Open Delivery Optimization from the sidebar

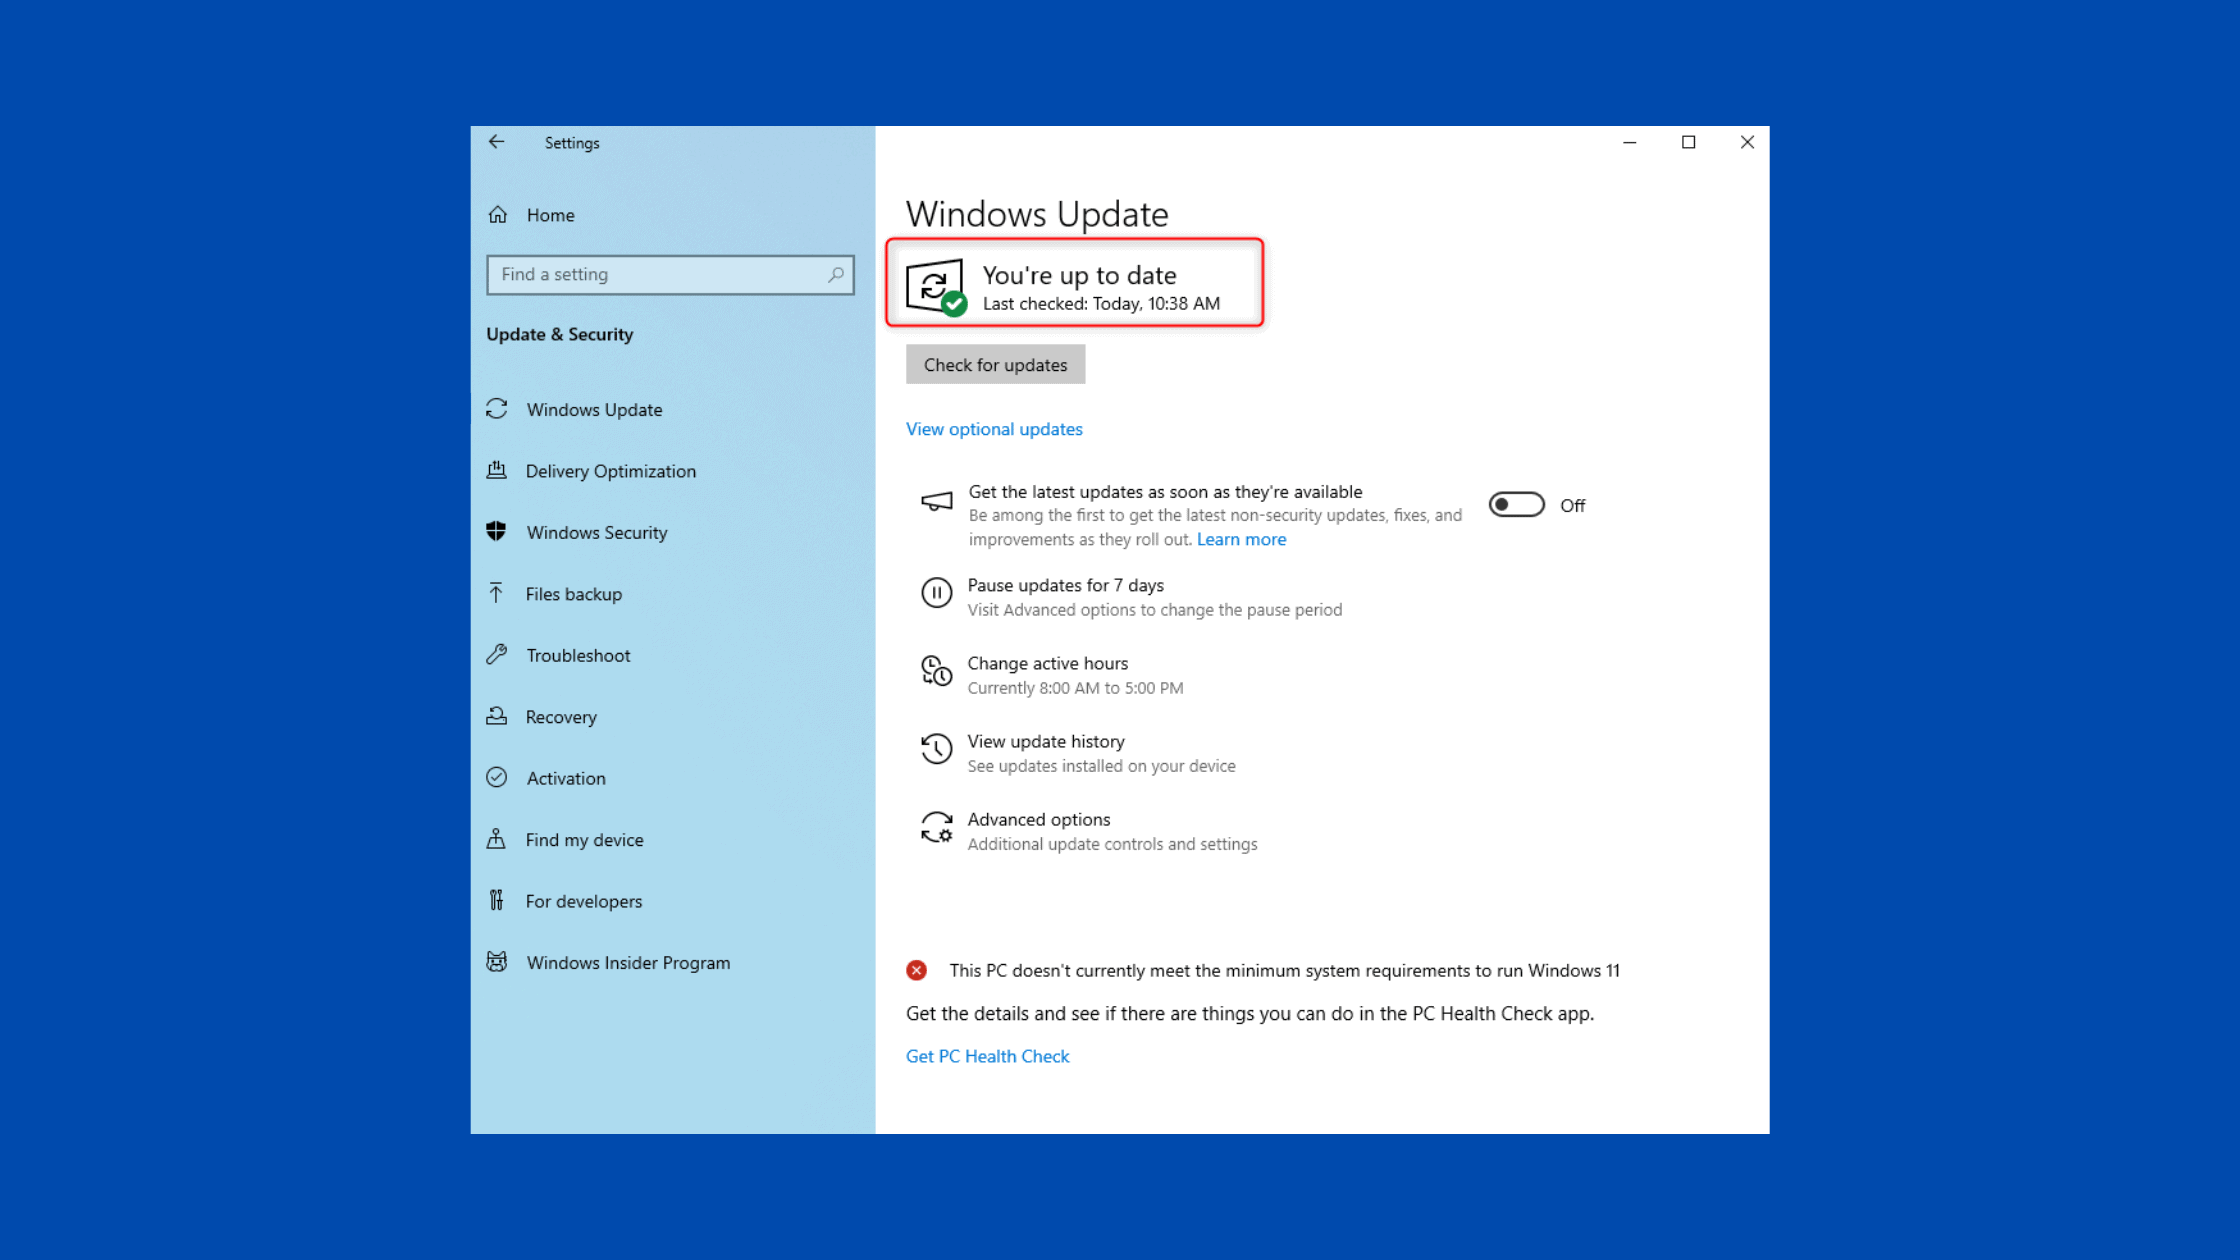coord(610,470)
